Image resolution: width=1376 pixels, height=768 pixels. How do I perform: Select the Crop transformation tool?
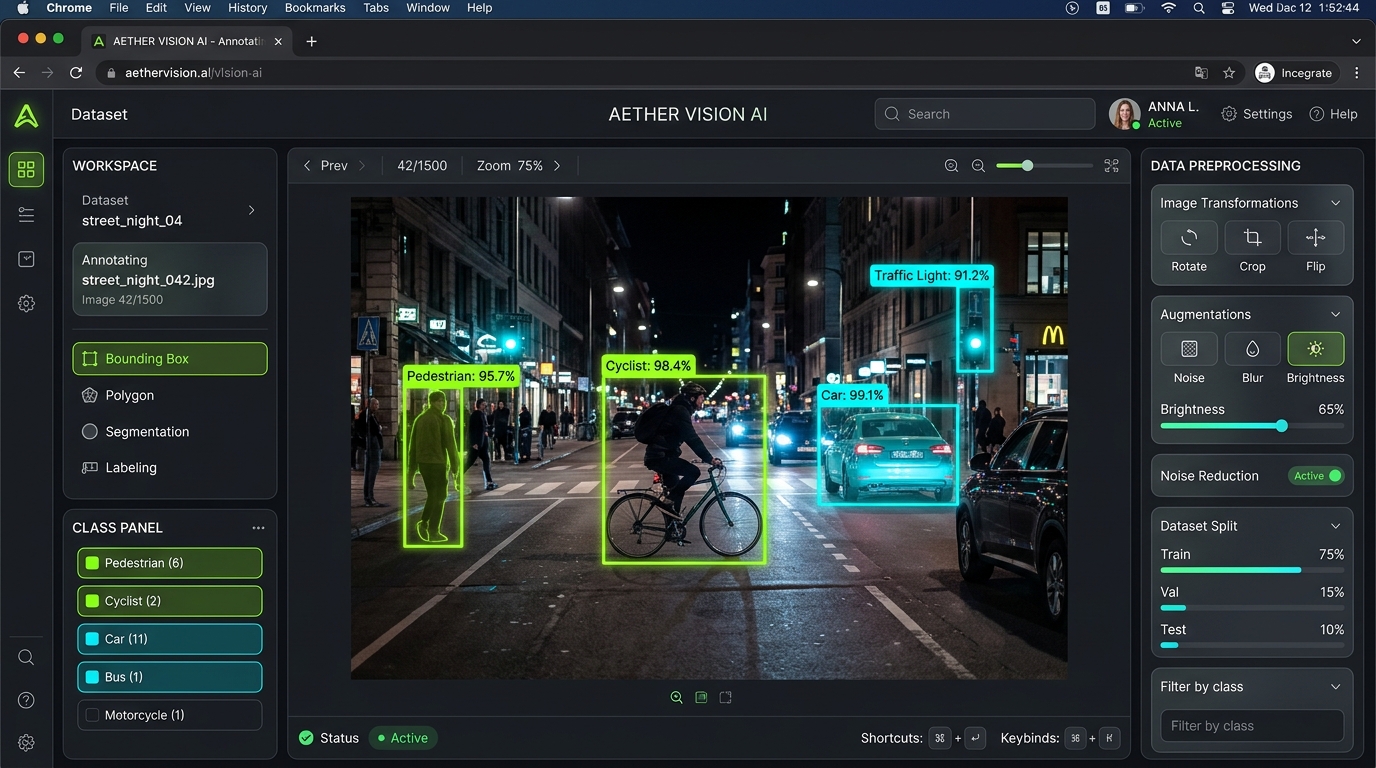[1252, 238]
